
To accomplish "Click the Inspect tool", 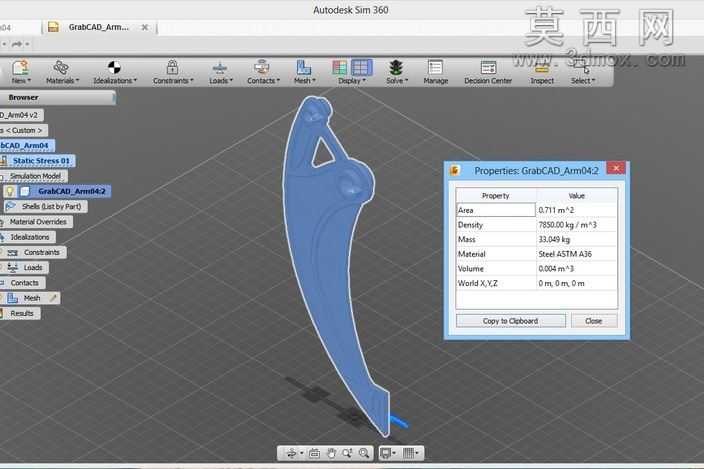I will point(542,72).
